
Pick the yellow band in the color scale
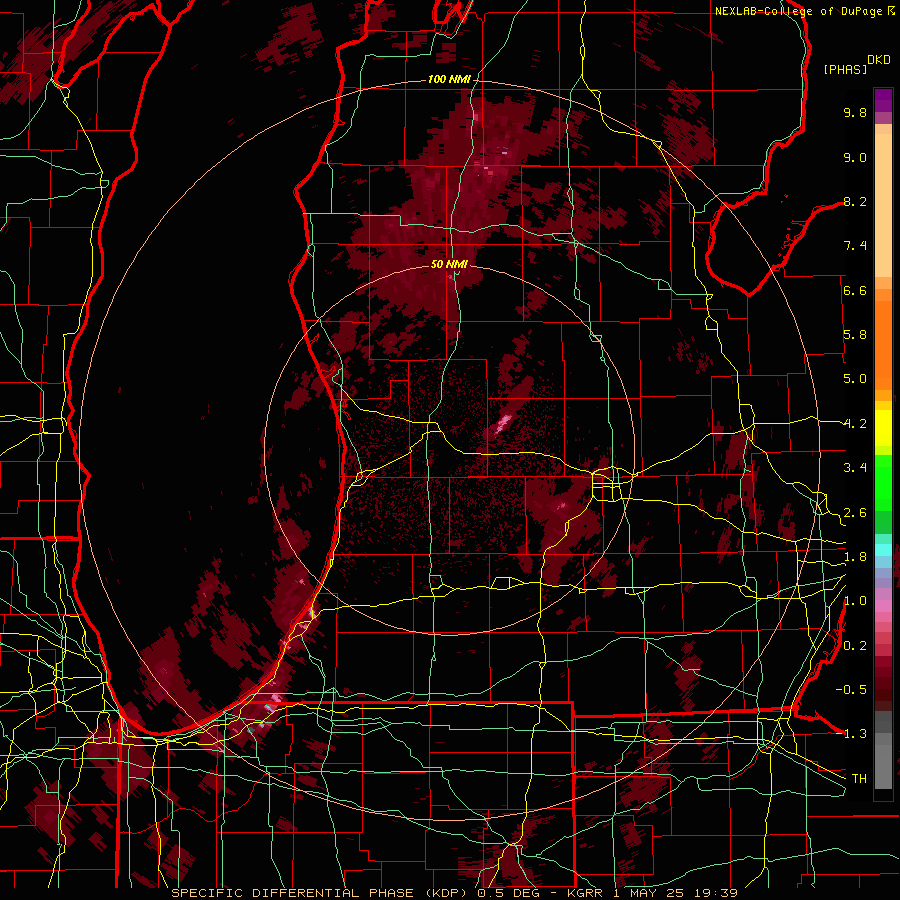(x=883, y=428)
